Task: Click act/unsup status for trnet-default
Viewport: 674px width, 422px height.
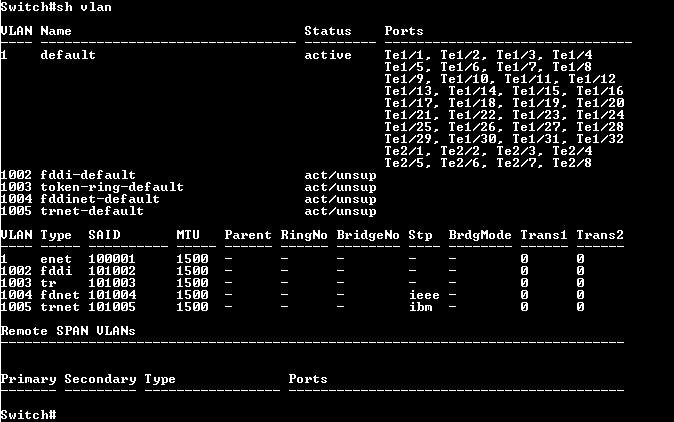Action: (x=340, y=211)
